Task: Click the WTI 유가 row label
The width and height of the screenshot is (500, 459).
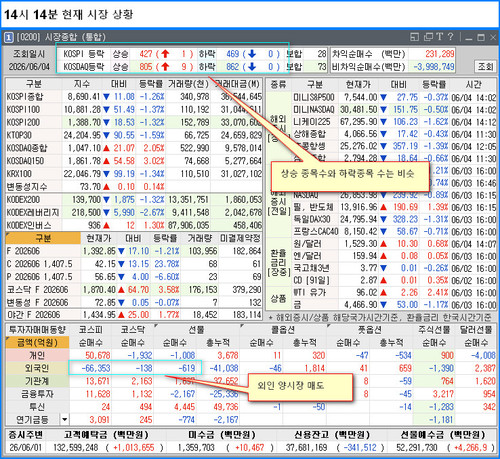Action: click(309, 293)
